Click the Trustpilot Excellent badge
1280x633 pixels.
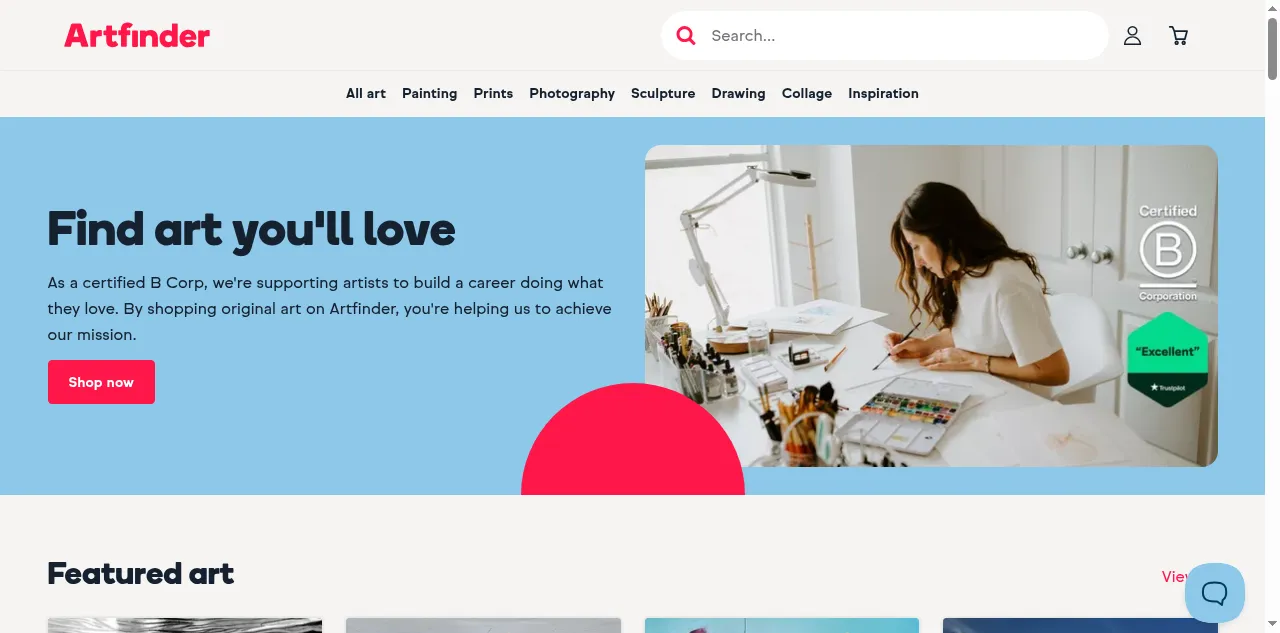click(x=1168, y=359)
